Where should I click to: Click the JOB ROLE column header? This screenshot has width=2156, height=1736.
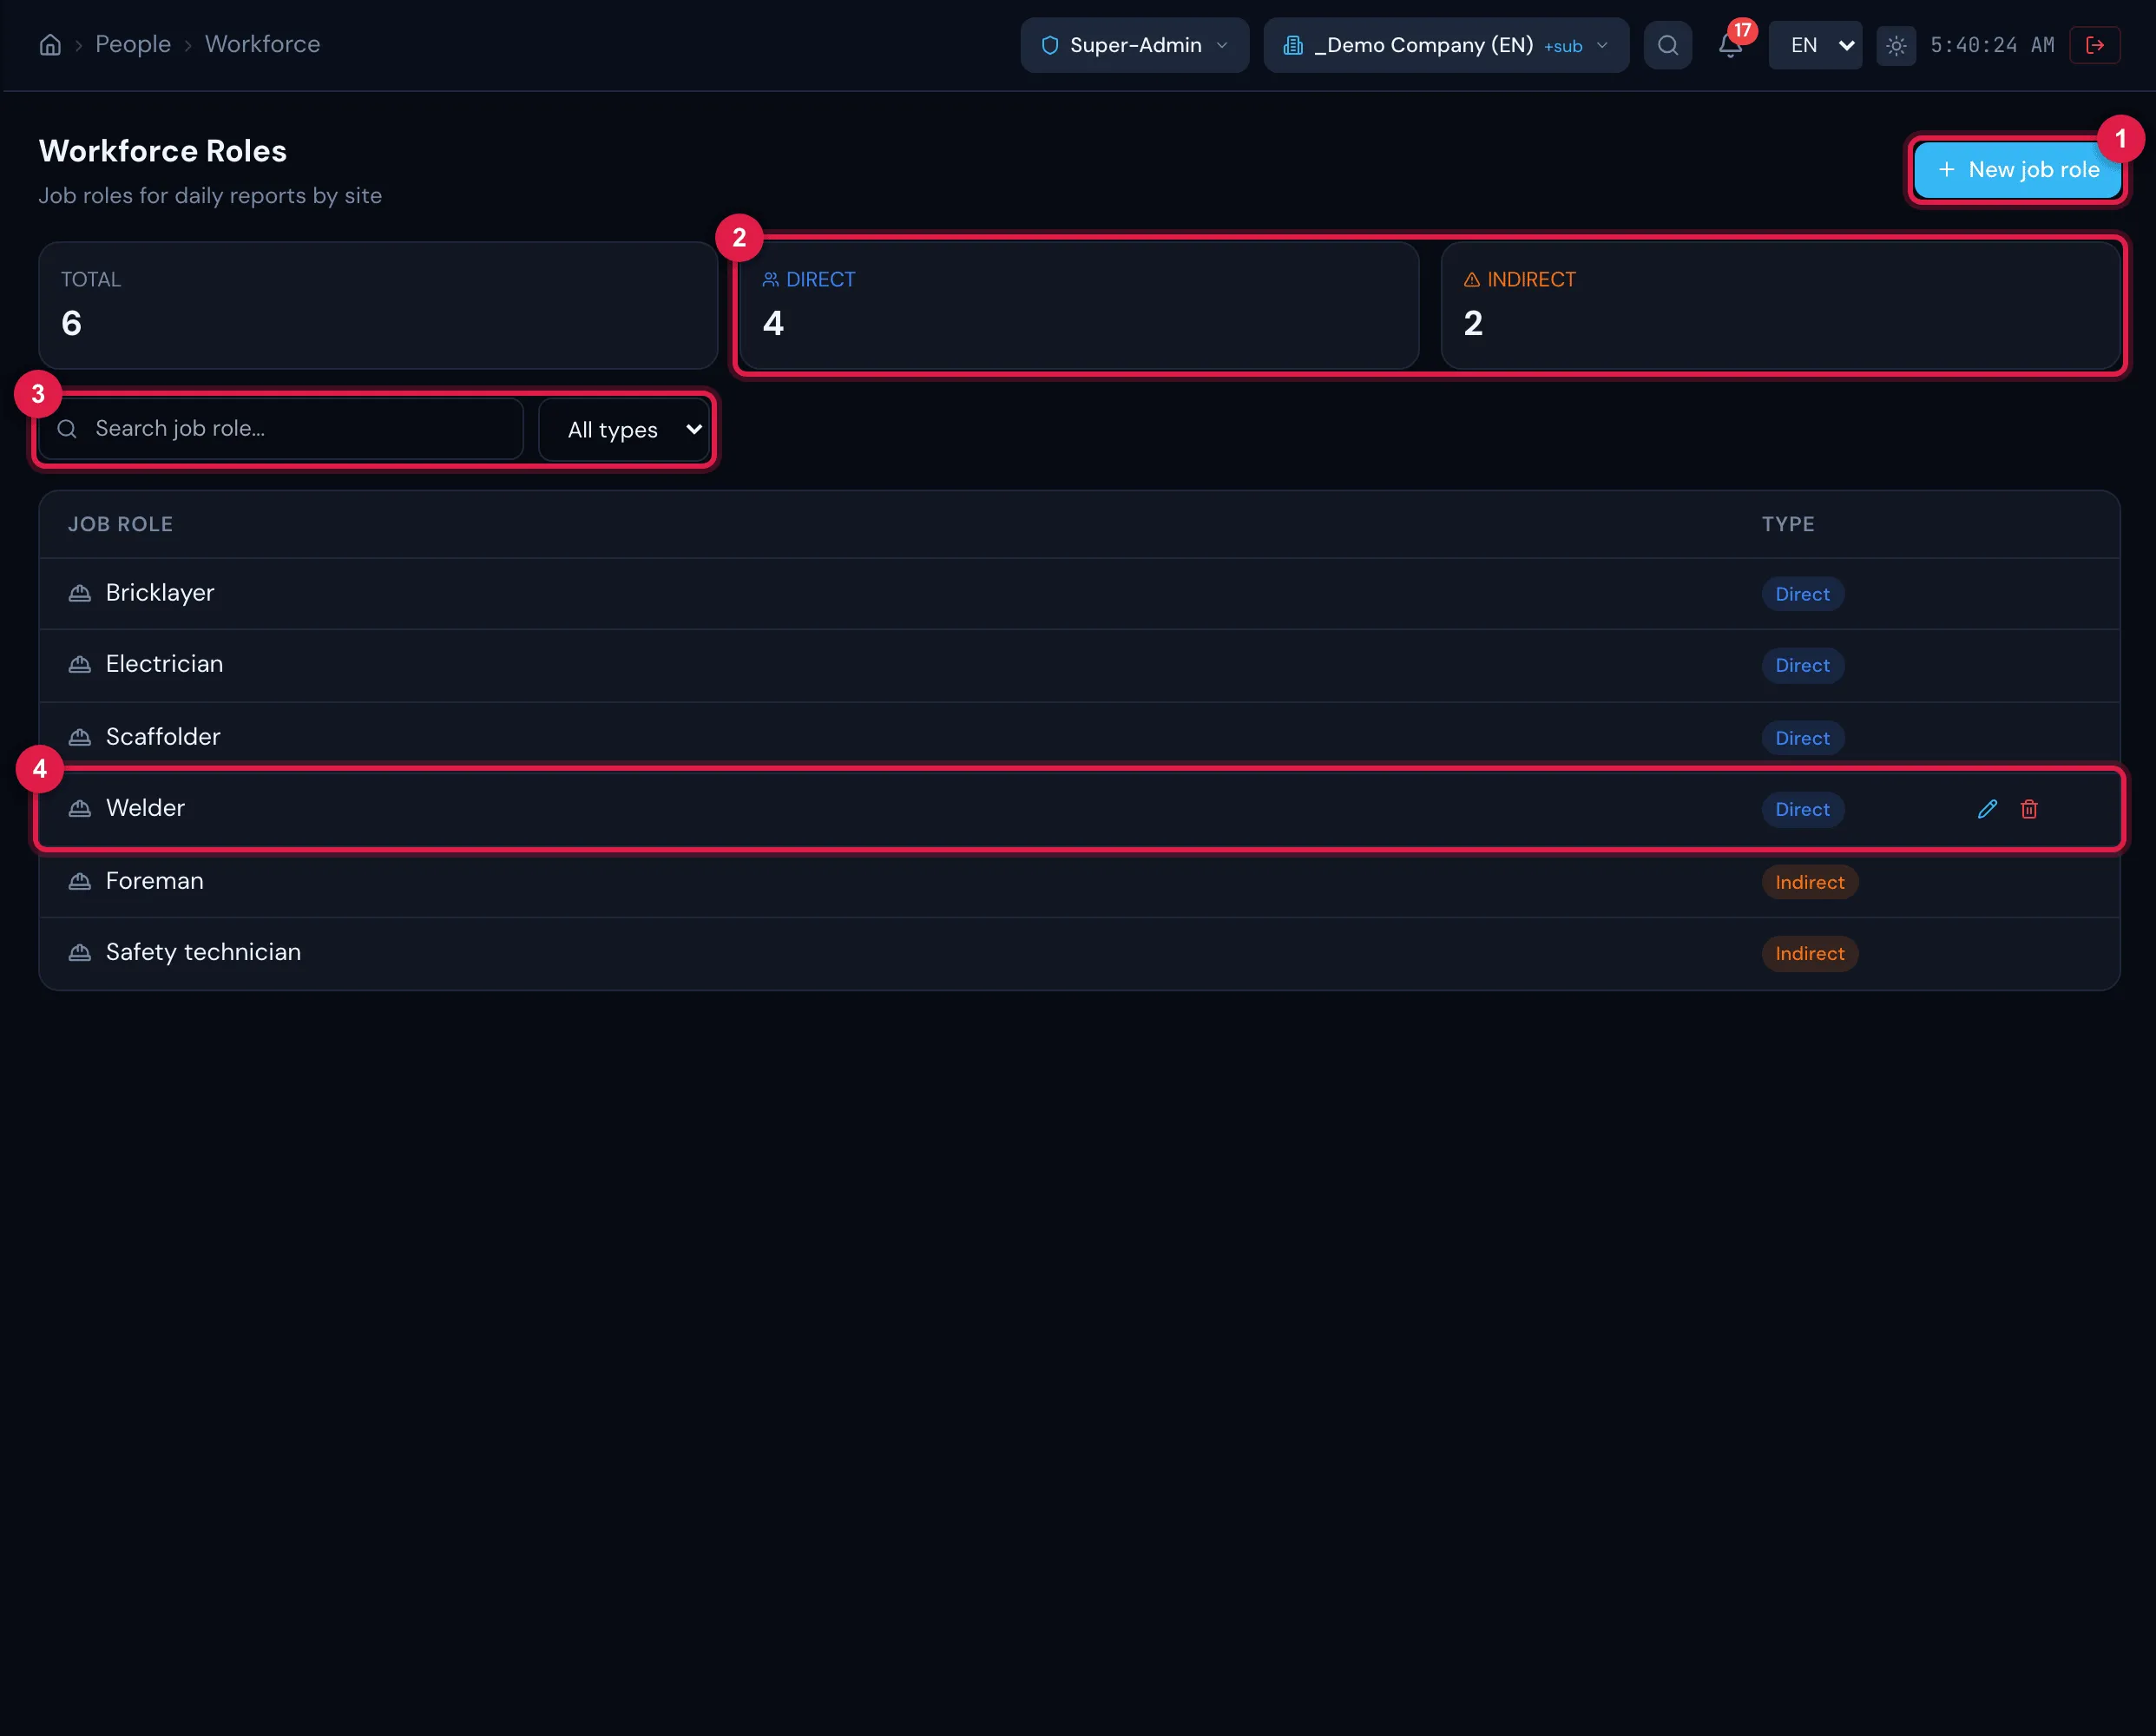(120, 524)
